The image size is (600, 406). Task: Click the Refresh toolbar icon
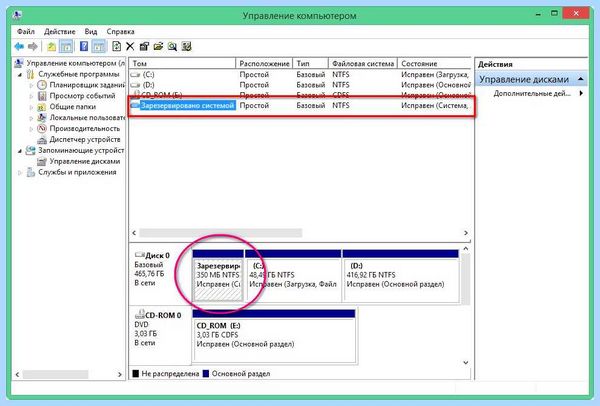coord(116,47)
